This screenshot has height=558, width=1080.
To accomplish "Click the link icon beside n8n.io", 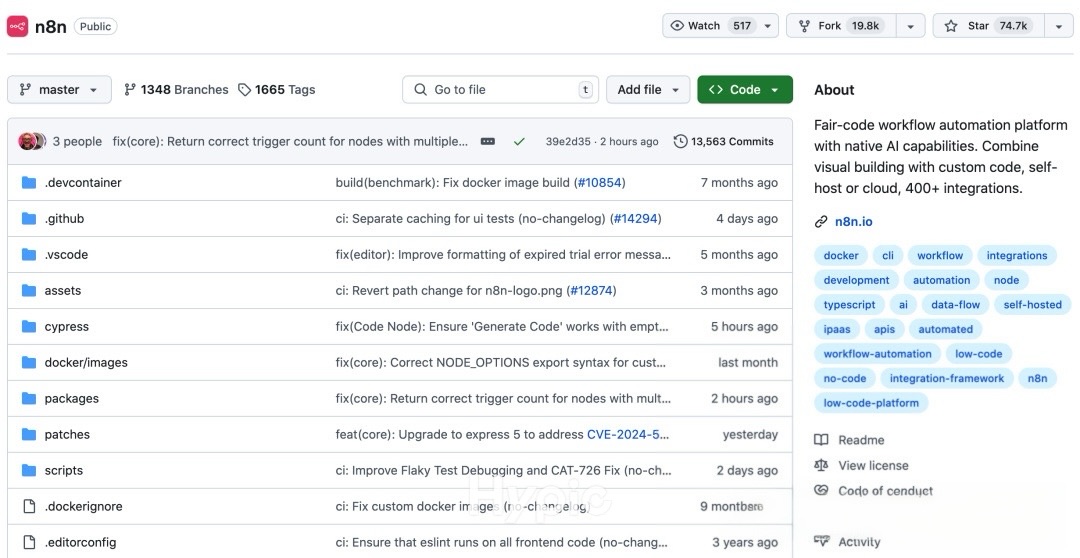I will [x=821, y=222].
